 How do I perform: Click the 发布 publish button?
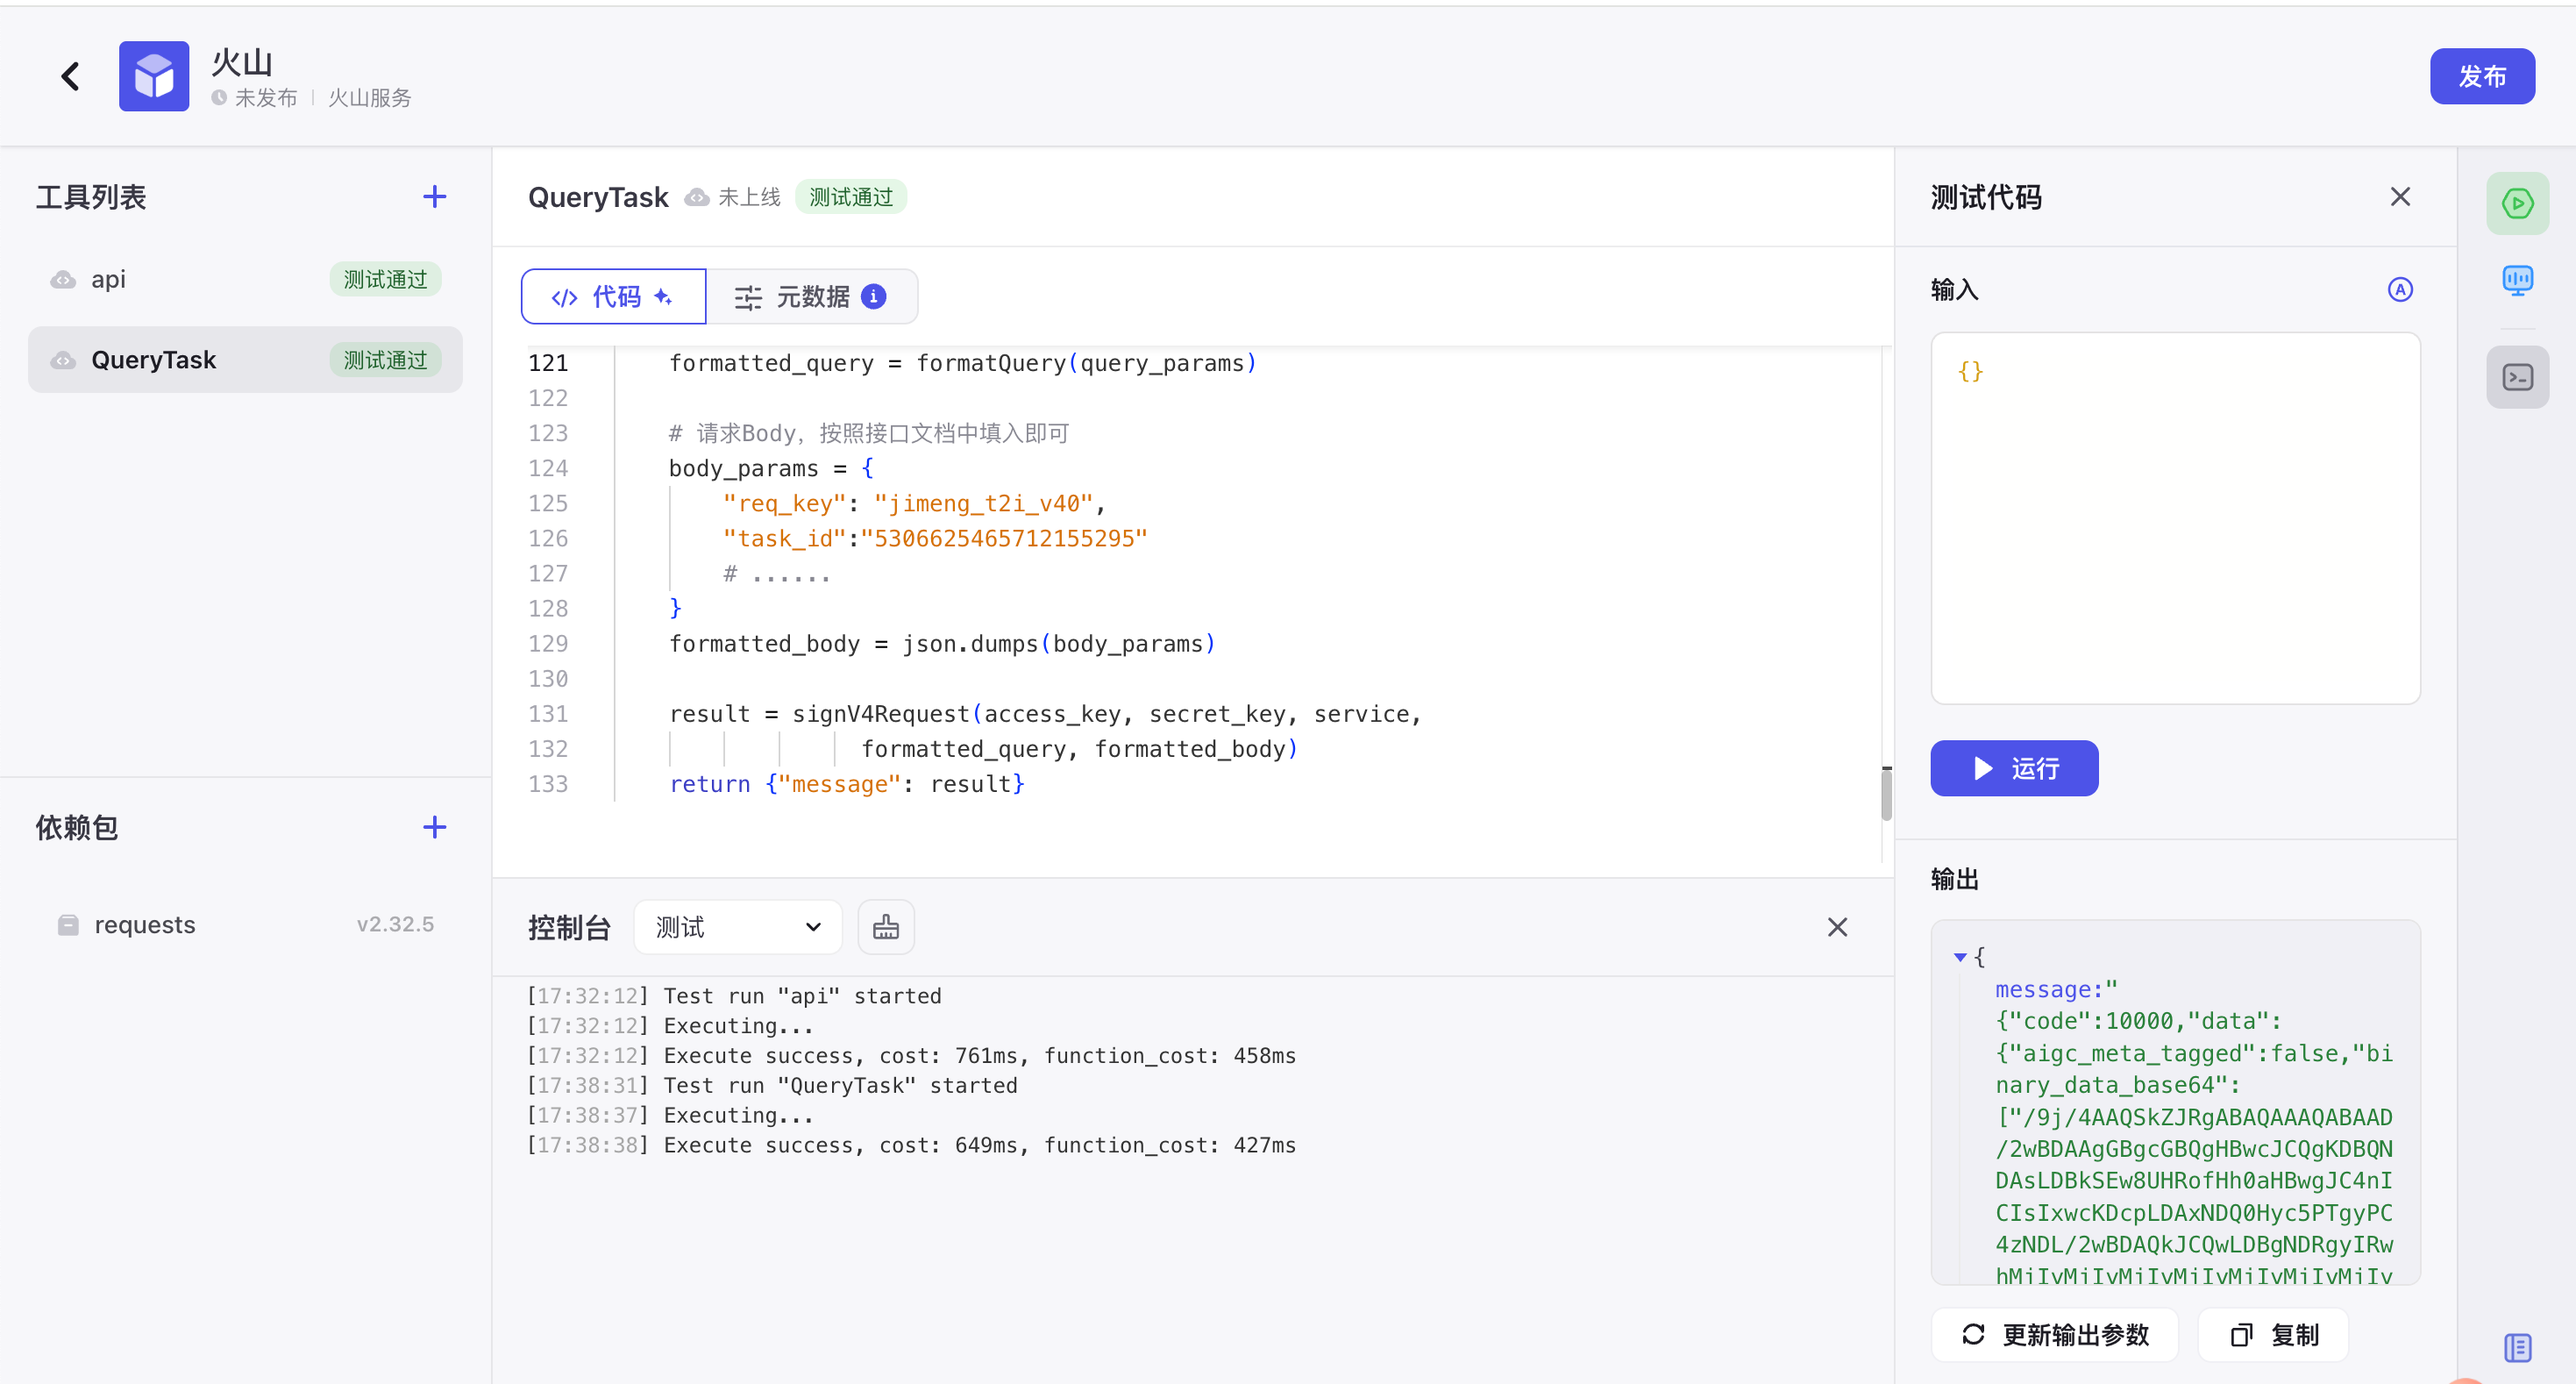[x=2481, y=76]
